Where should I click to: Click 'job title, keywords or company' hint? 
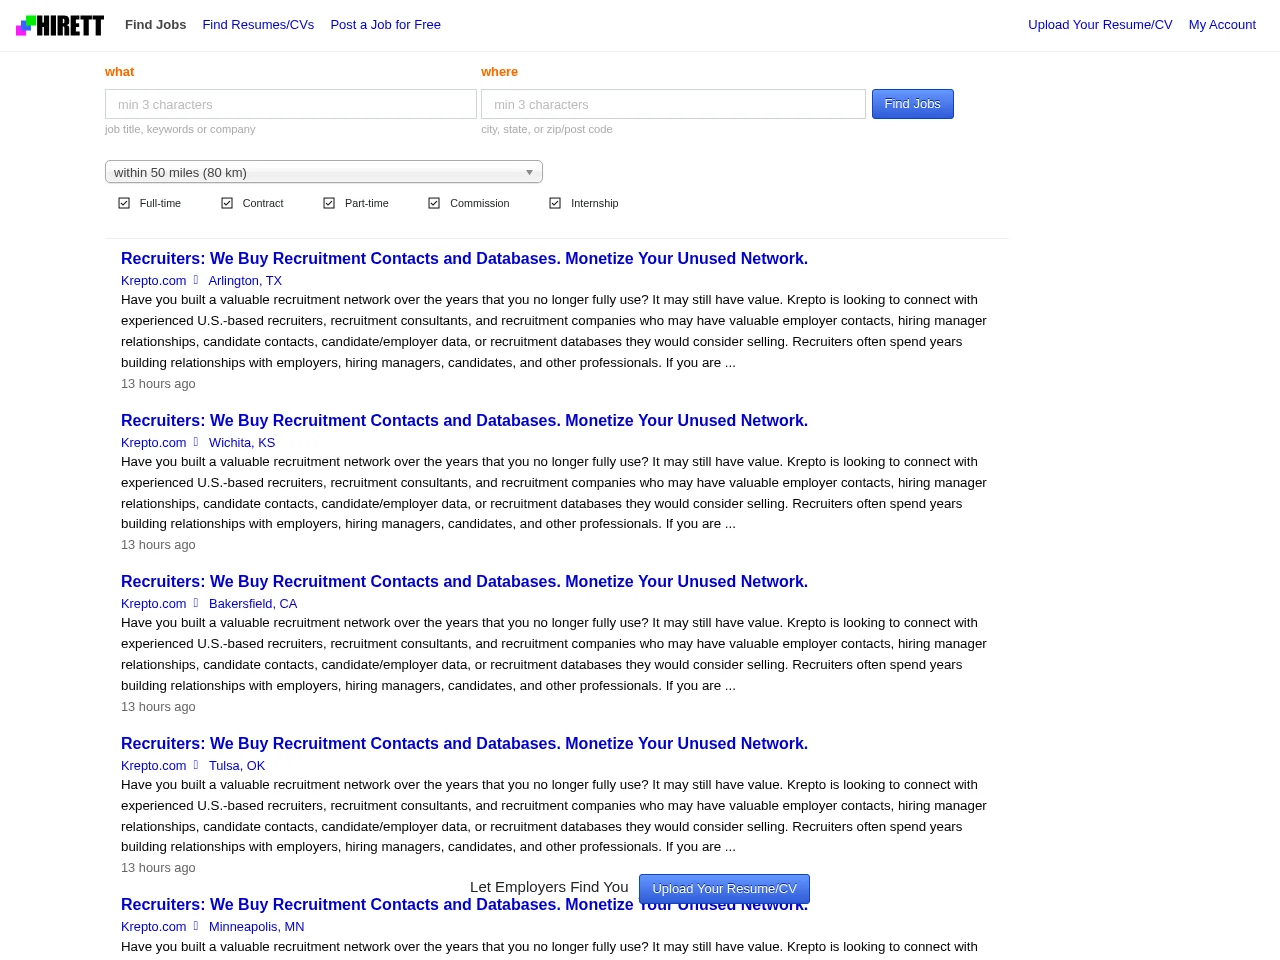coord(180,129)
